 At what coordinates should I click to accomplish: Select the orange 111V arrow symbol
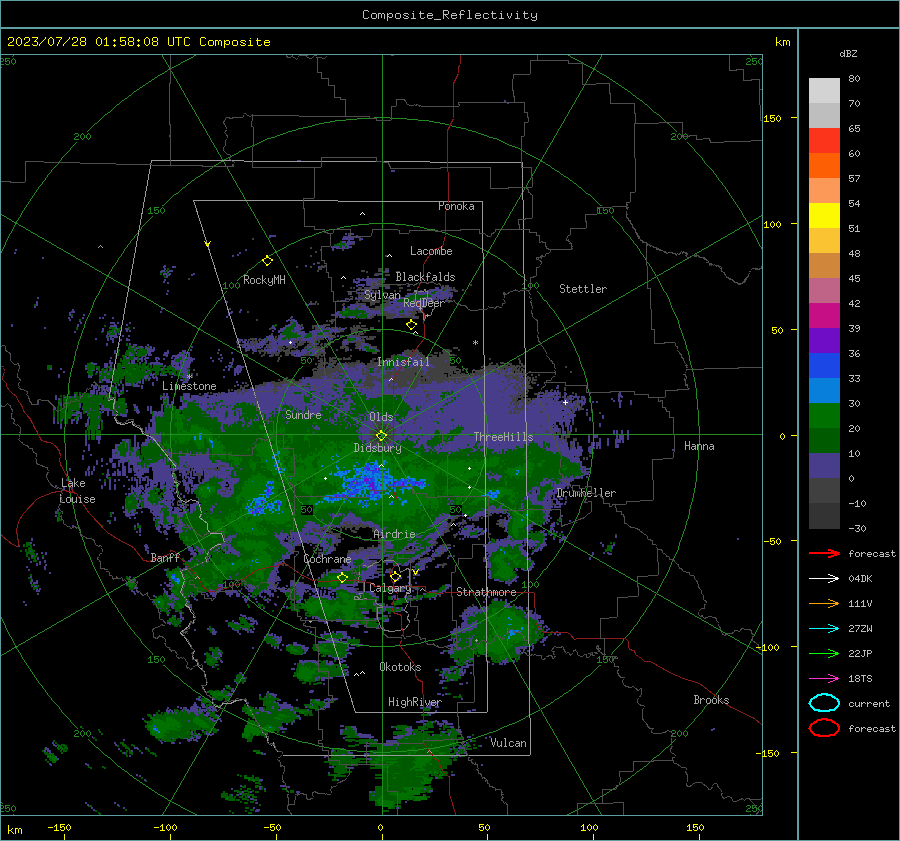824,603
